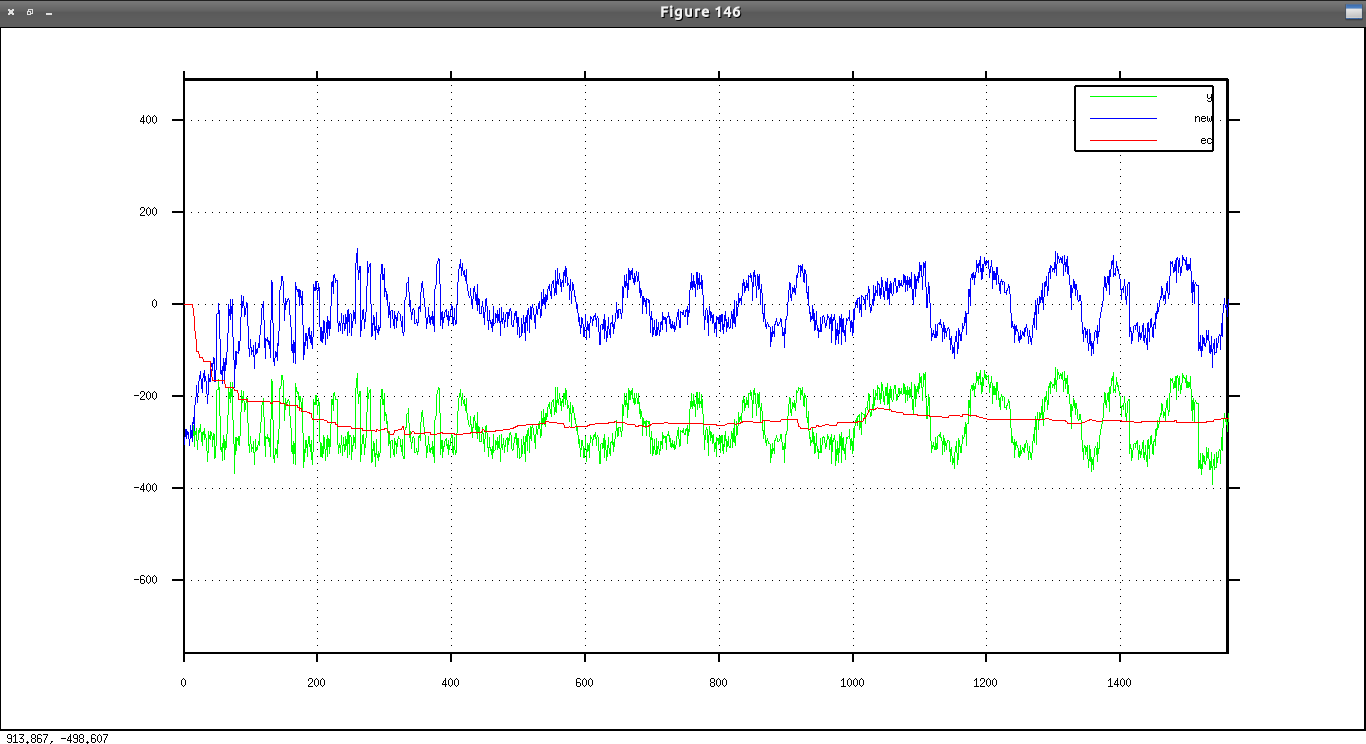1366x744 pixels.
Task: Click the 1400 tick label on x-axis
Action: coord(1119,683)
